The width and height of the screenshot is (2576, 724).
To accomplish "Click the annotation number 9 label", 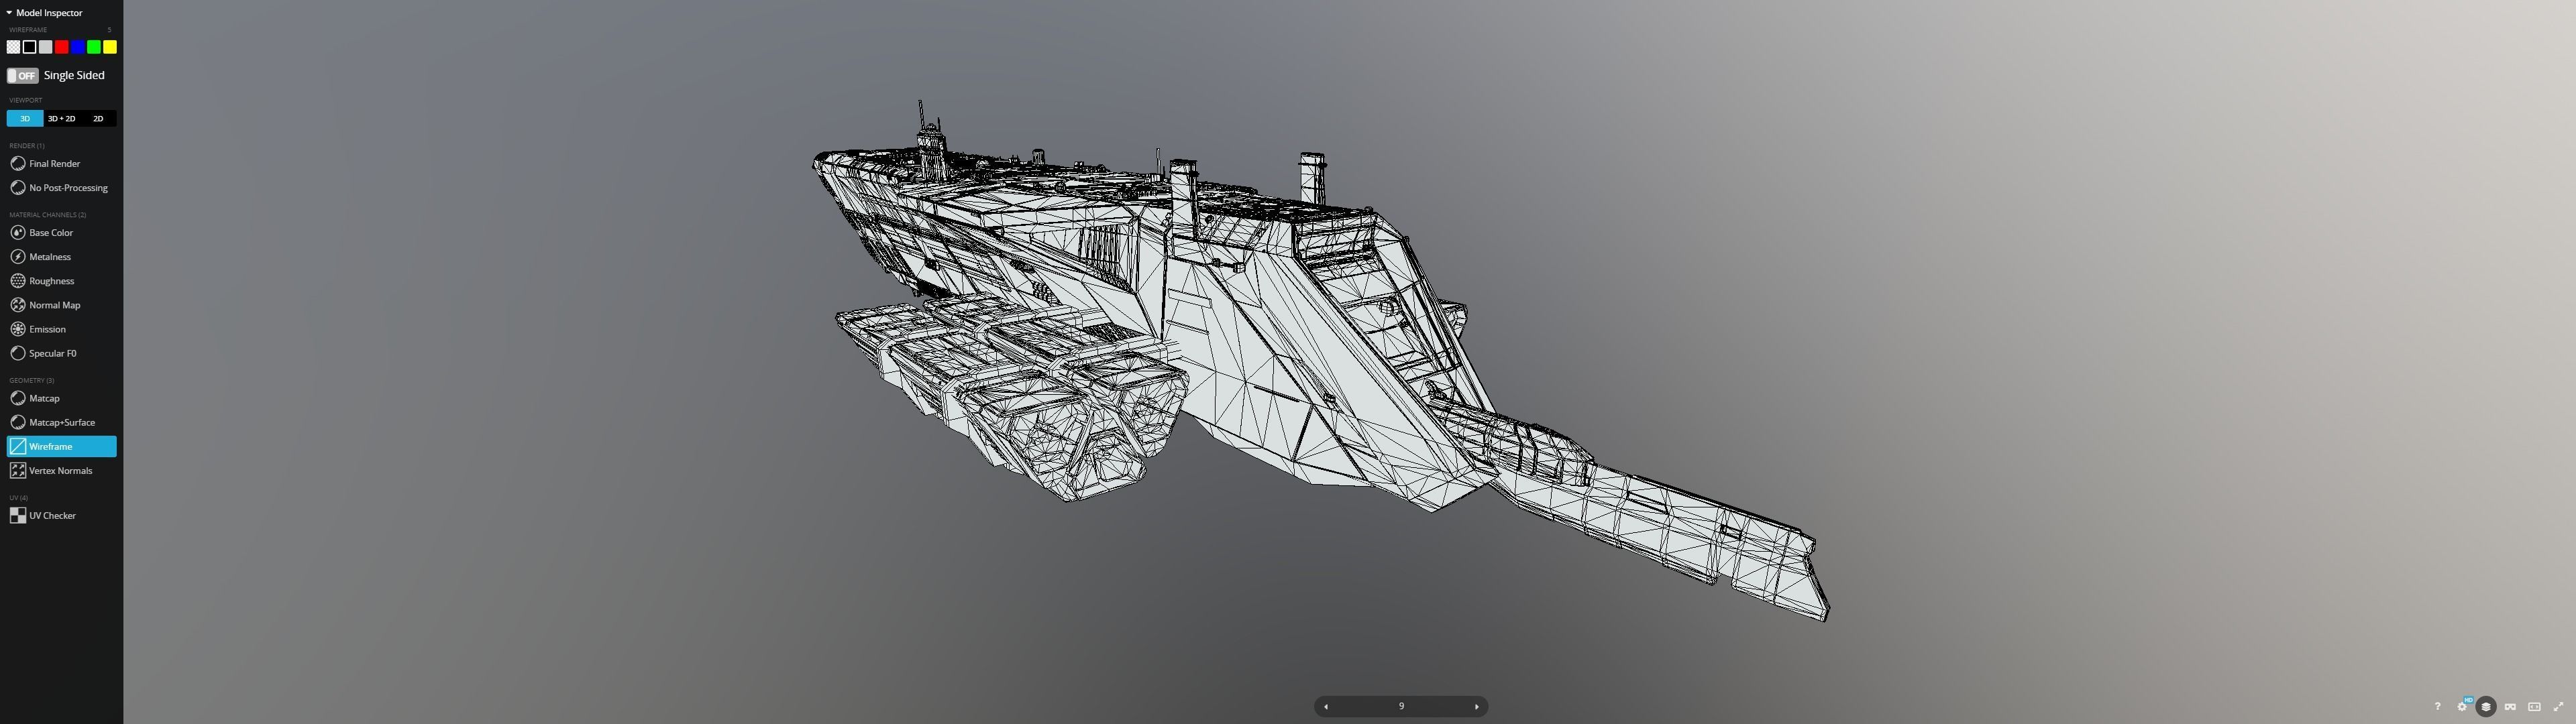I will (x=1401, y=707).
